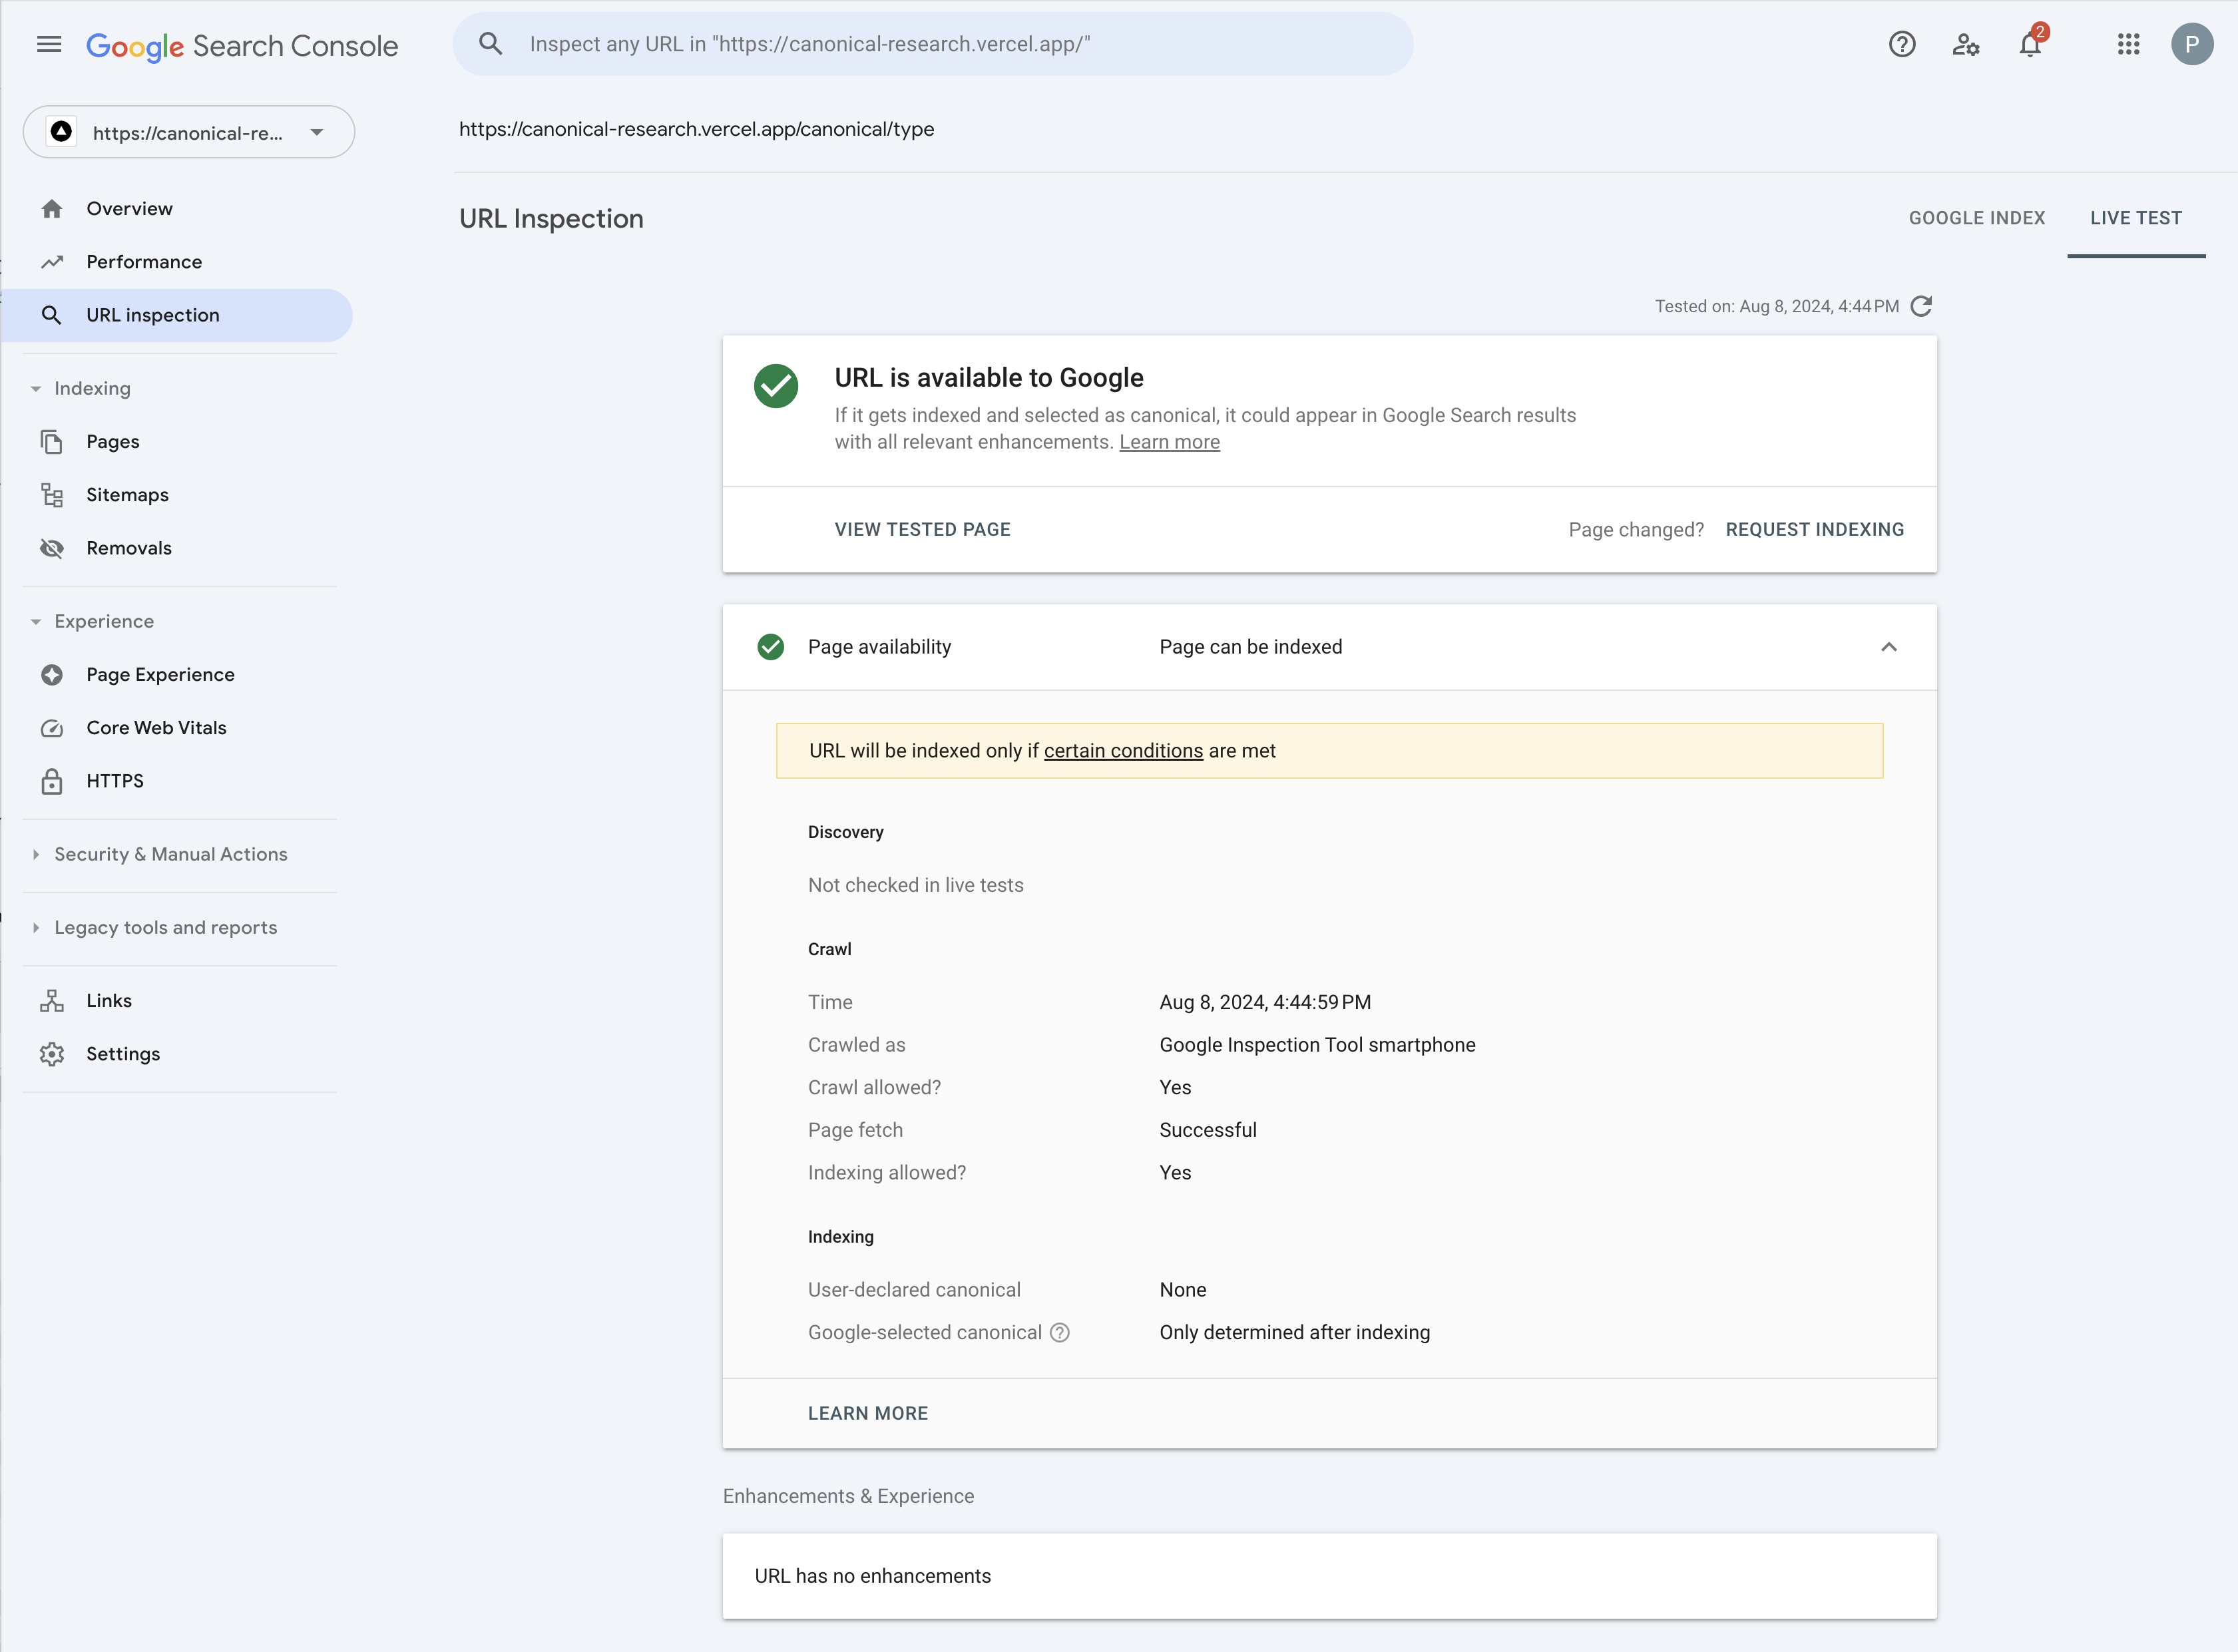This screenshot has width=2238, height=1652.
Task: Expand Security & Manual Actions section
Action: (170, 854)
